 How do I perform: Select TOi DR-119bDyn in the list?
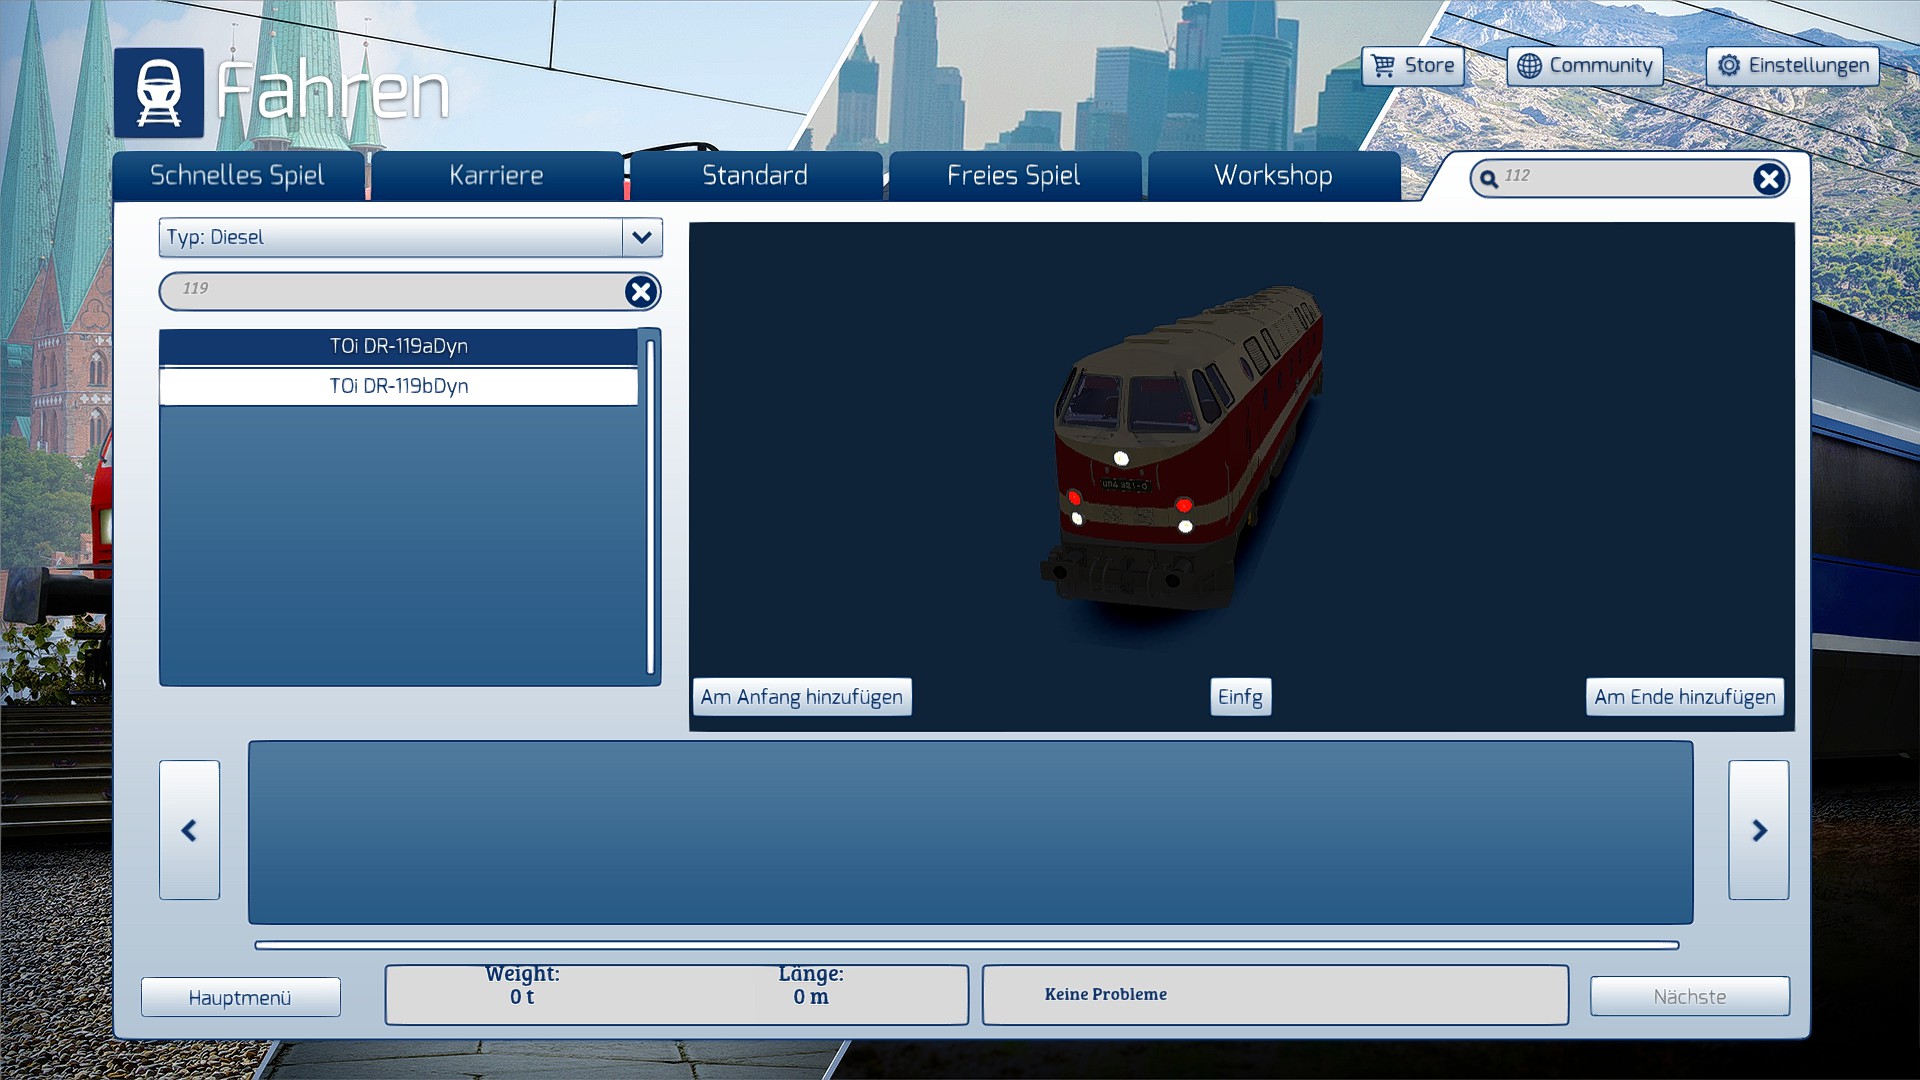point(398,386)
